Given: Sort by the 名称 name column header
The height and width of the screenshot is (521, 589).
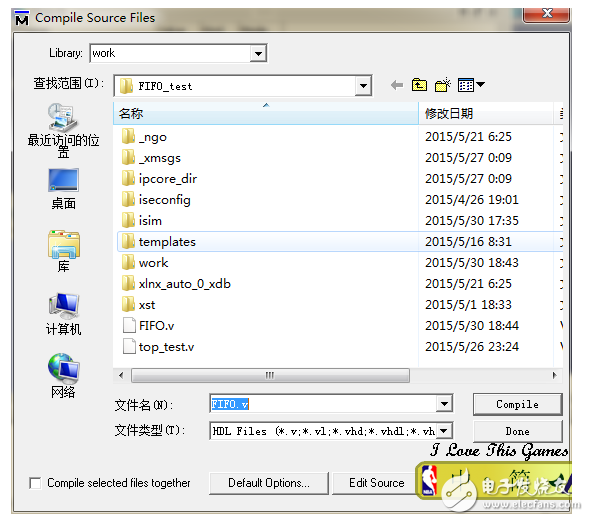Looking at the screenshot, I should coord(266,113).
